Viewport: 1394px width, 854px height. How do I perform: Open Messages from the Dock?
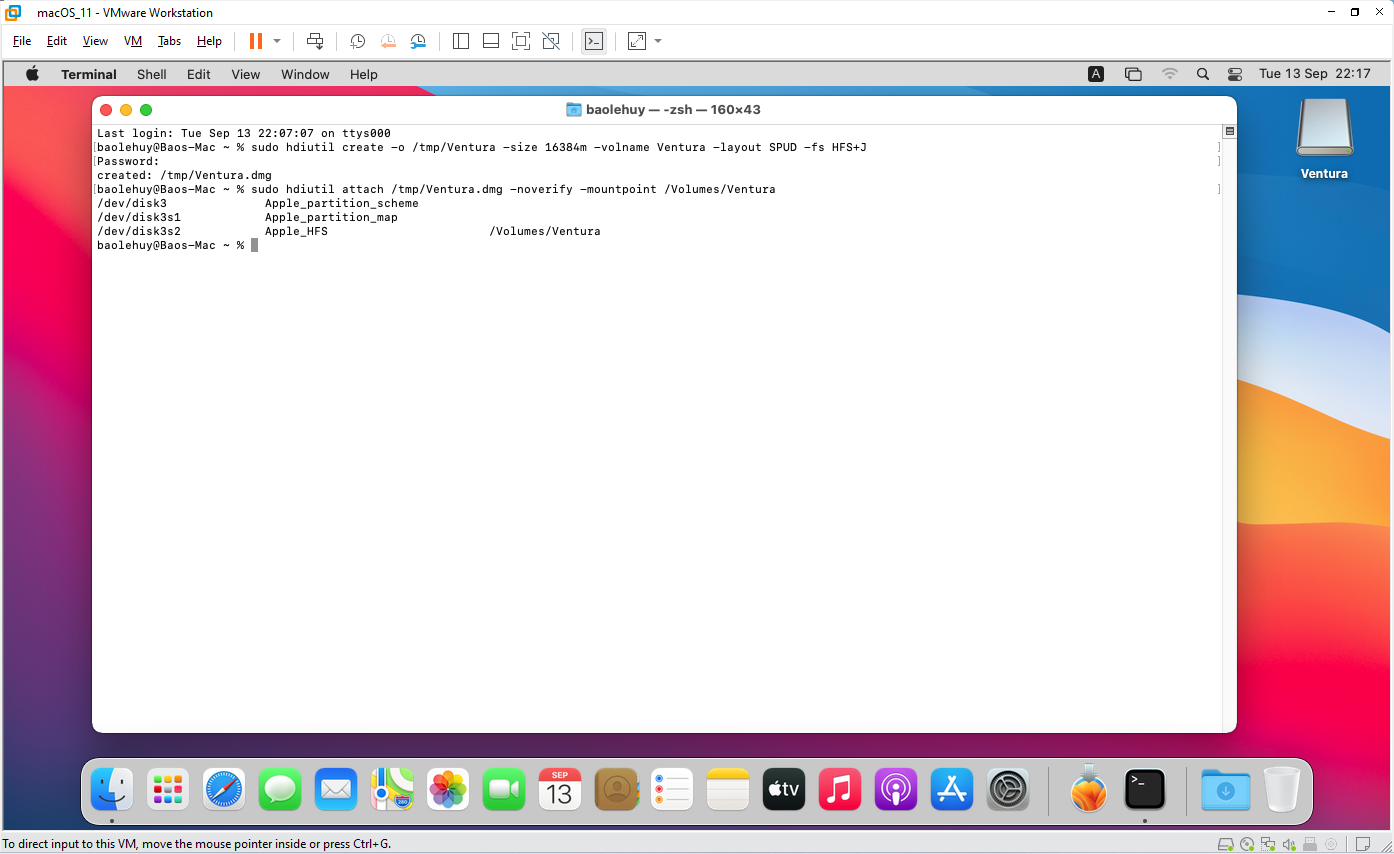click(x=280, y=790)
